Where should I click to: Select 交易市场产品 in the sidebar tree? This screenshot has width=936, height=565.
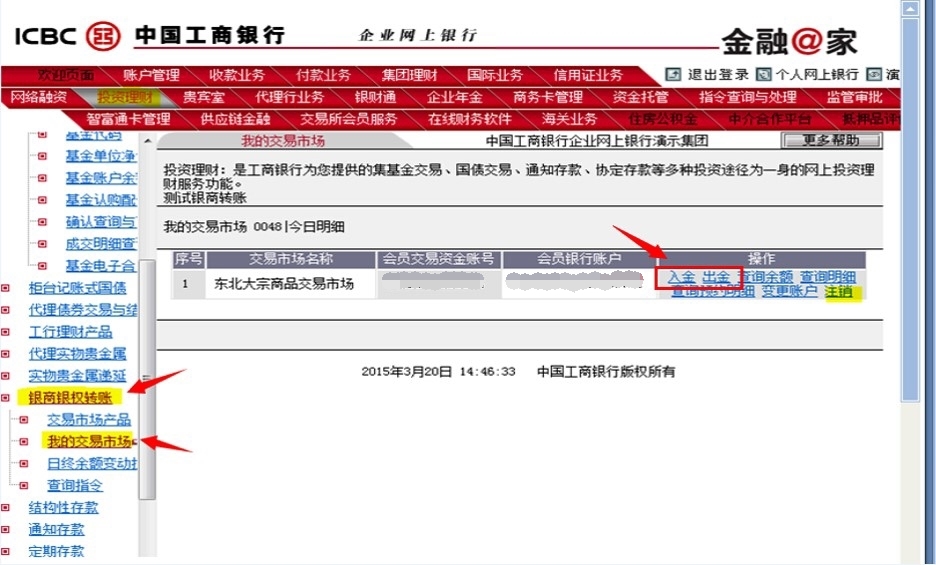point(89,420)
